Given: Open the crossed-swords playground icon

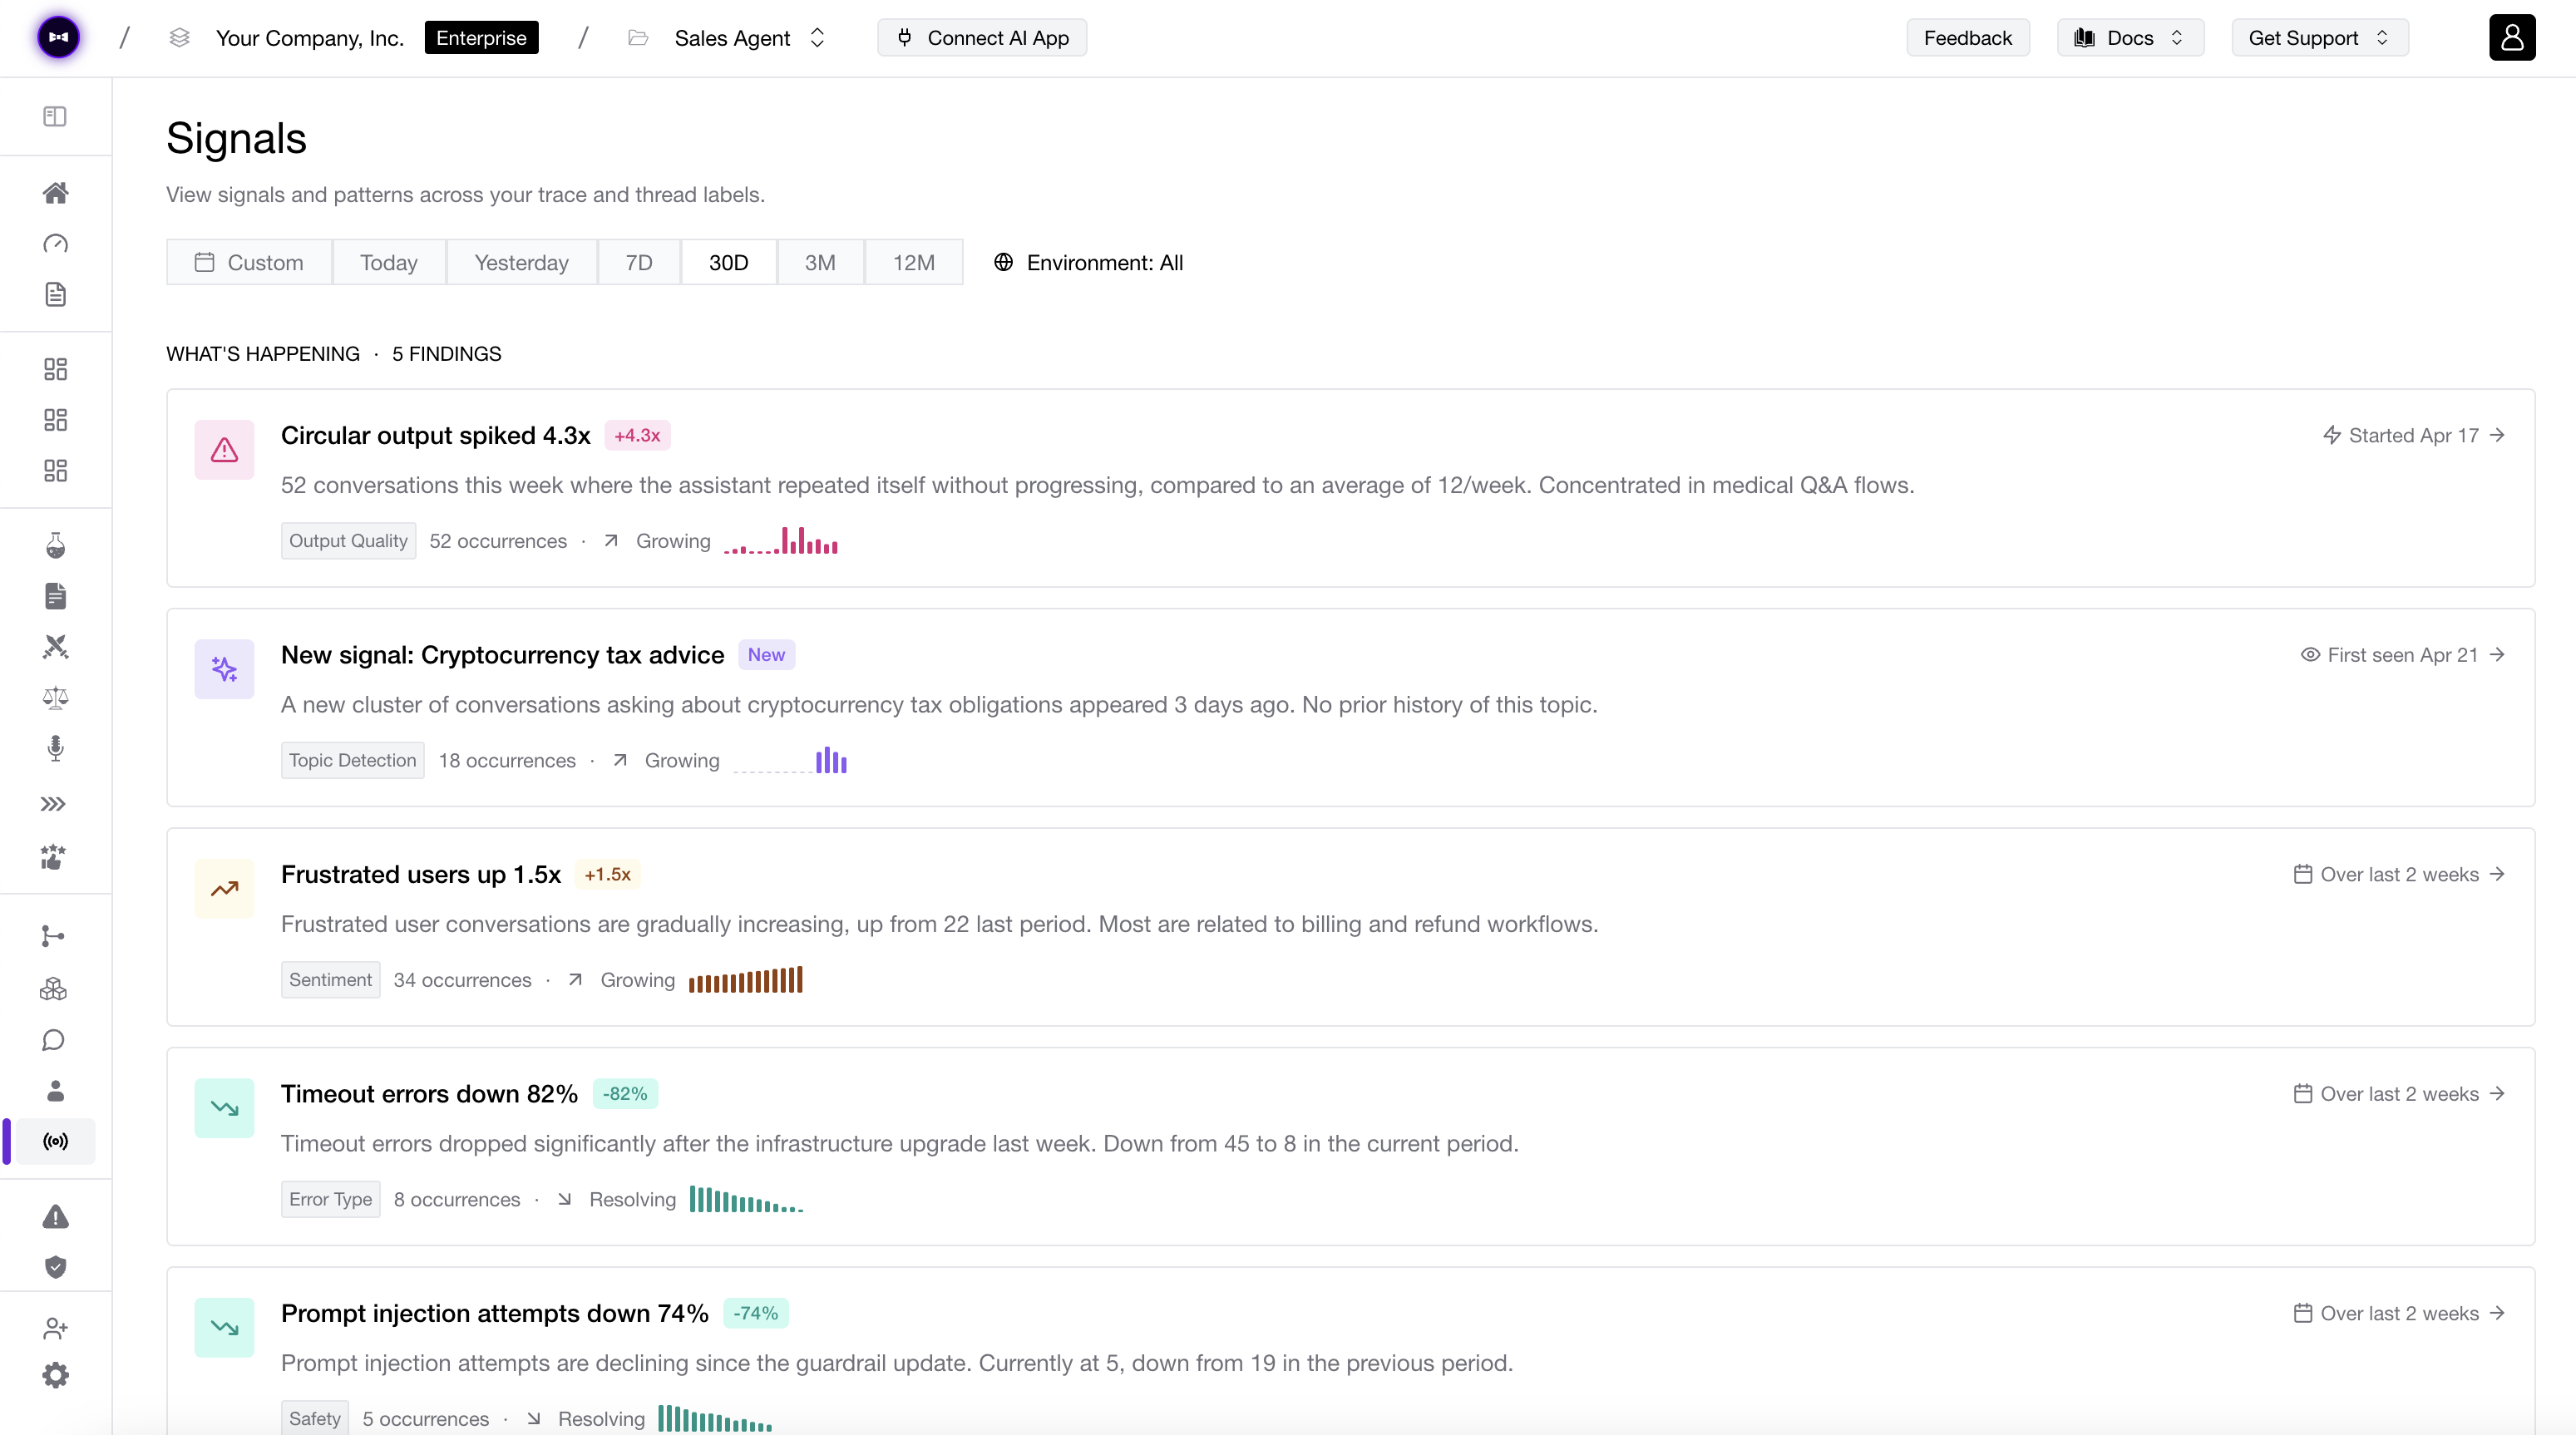Looking at the screenshot, I should click(55, 646).
